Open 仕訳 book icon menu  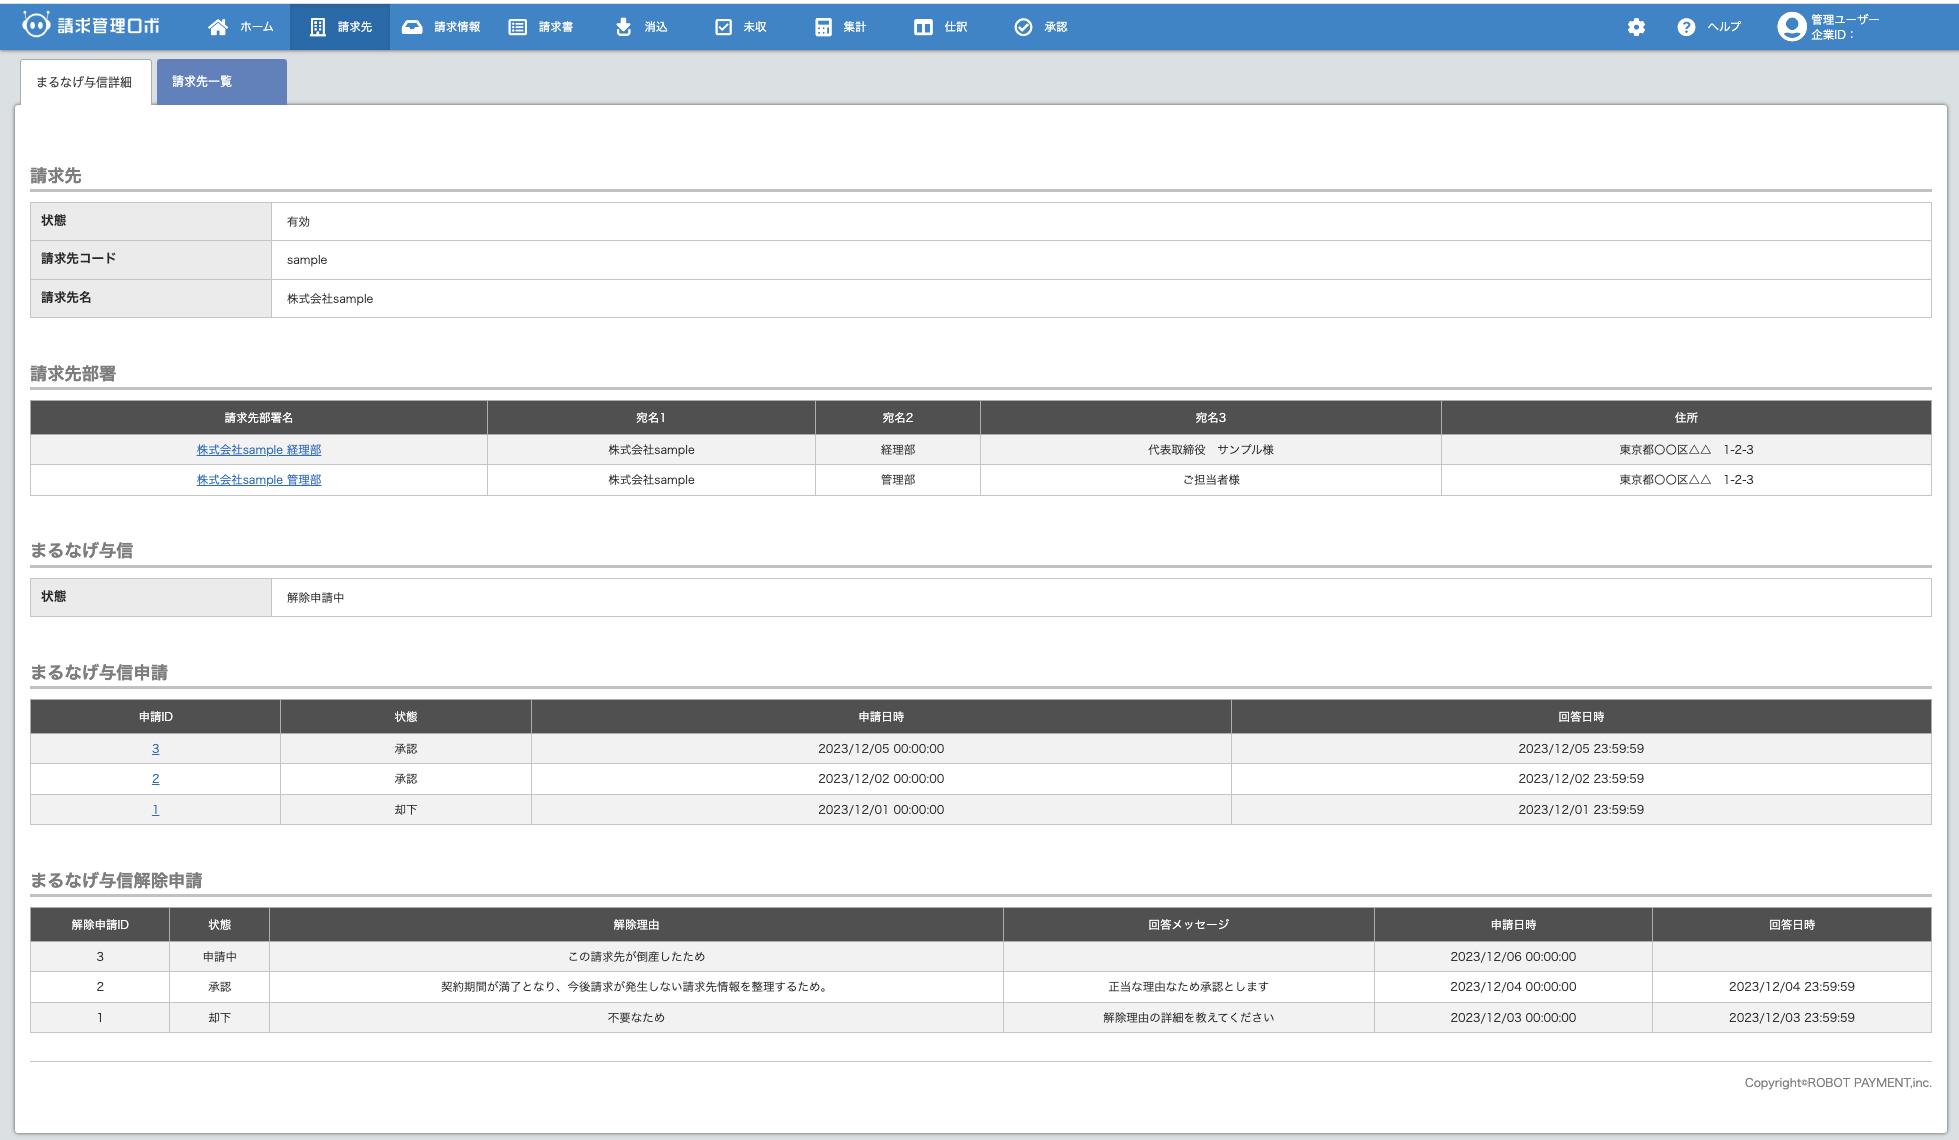pyautogui.click(x=923, y=27)
